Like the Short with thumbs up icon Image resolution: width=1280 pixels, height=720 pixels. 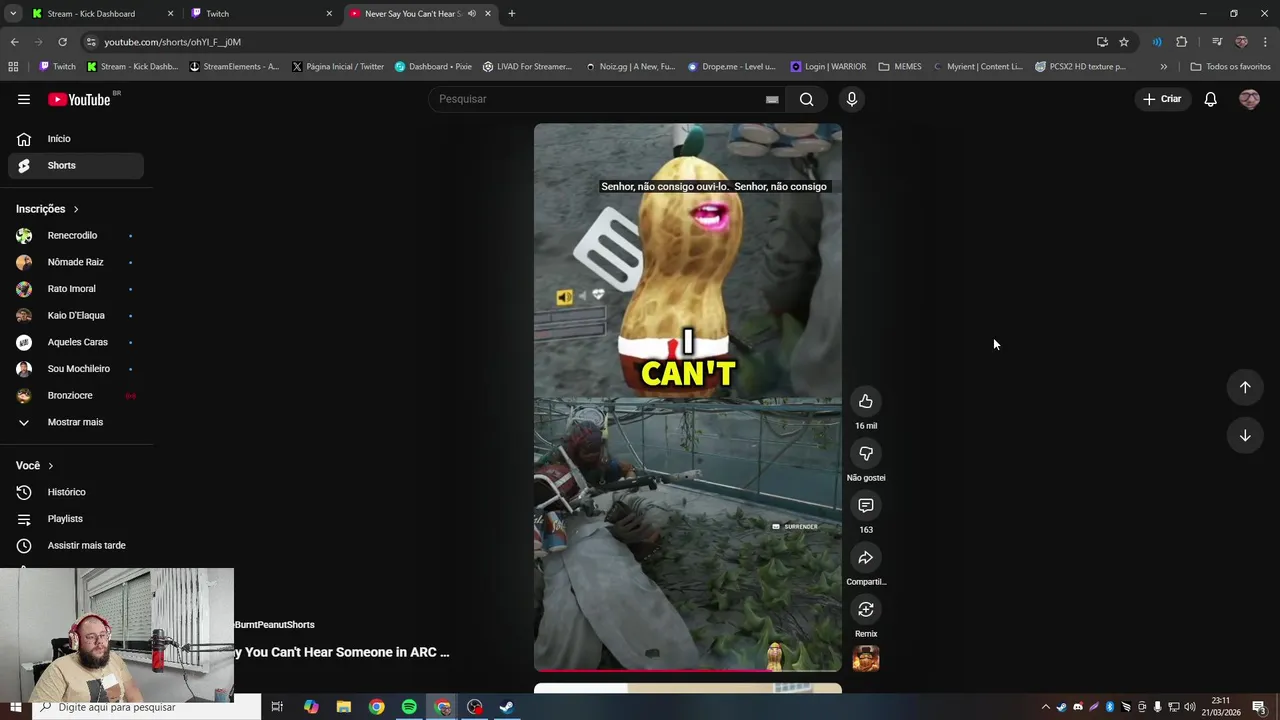(866, 401)
